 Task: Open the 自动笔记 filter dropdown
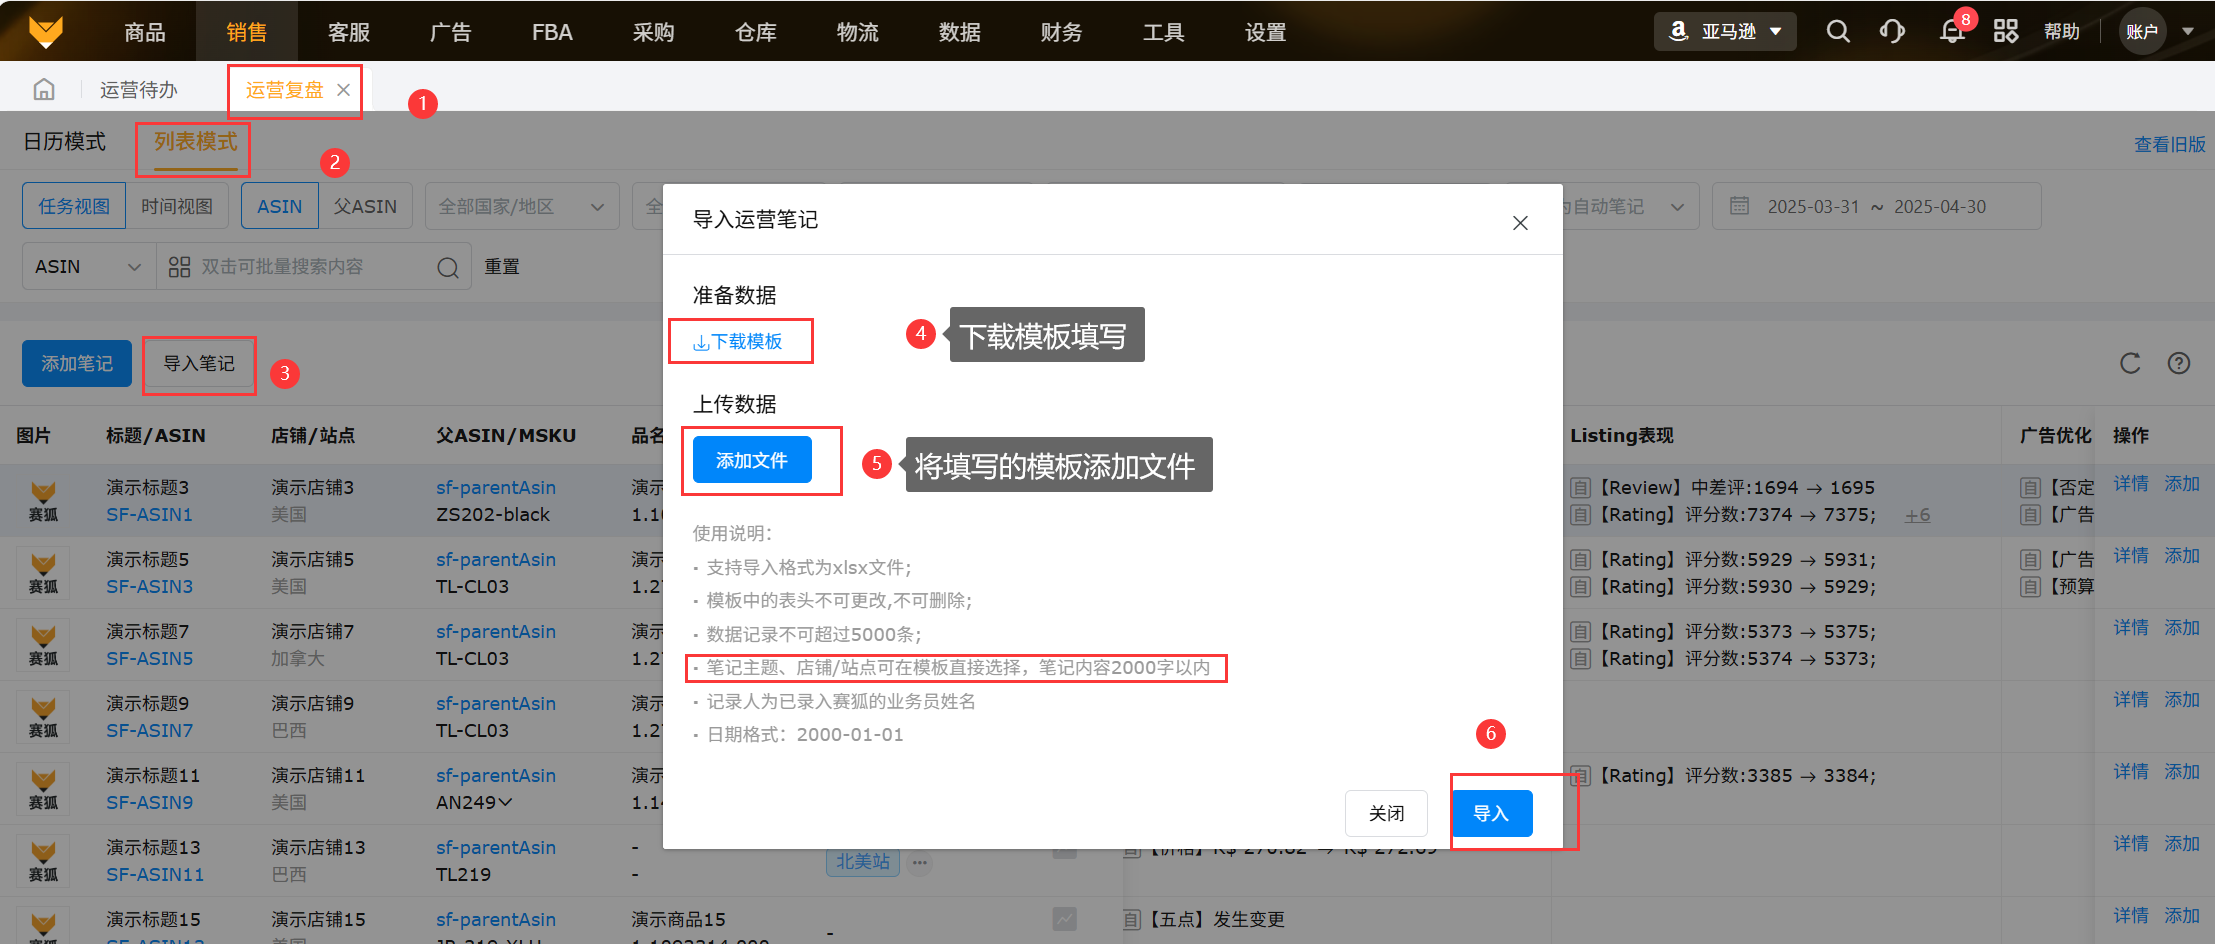1628,206
